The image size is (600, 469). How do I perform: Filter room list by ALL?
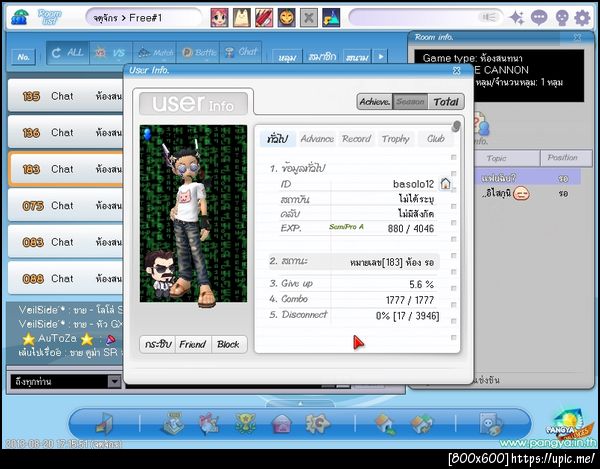[x=68, y=52]
